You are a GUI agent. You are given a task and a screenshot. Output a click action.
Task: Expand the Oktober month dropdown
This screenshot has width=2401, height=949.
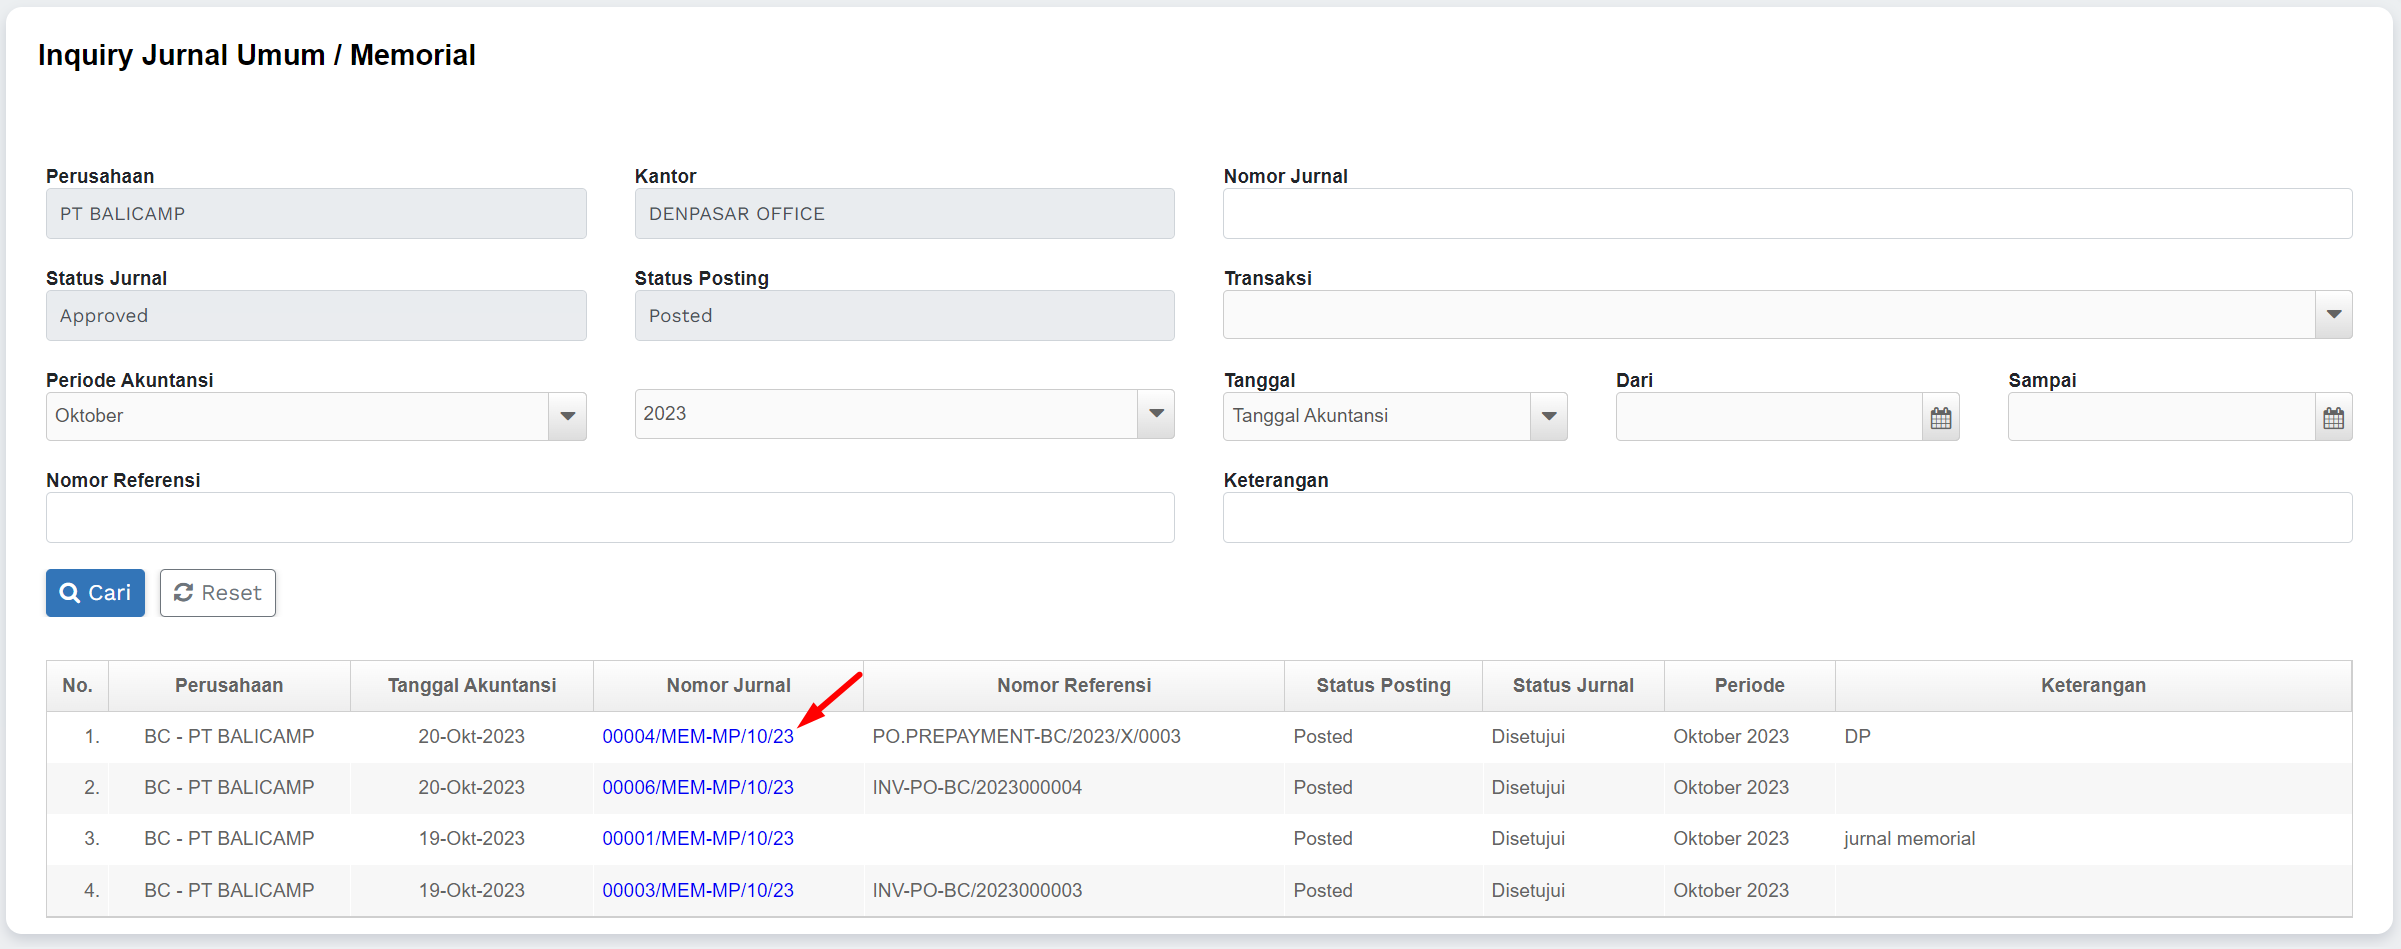[x=567, y=416]
